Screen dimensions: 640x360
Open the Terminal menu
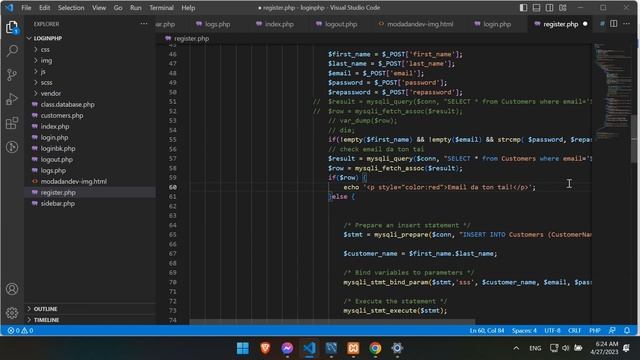161,8
